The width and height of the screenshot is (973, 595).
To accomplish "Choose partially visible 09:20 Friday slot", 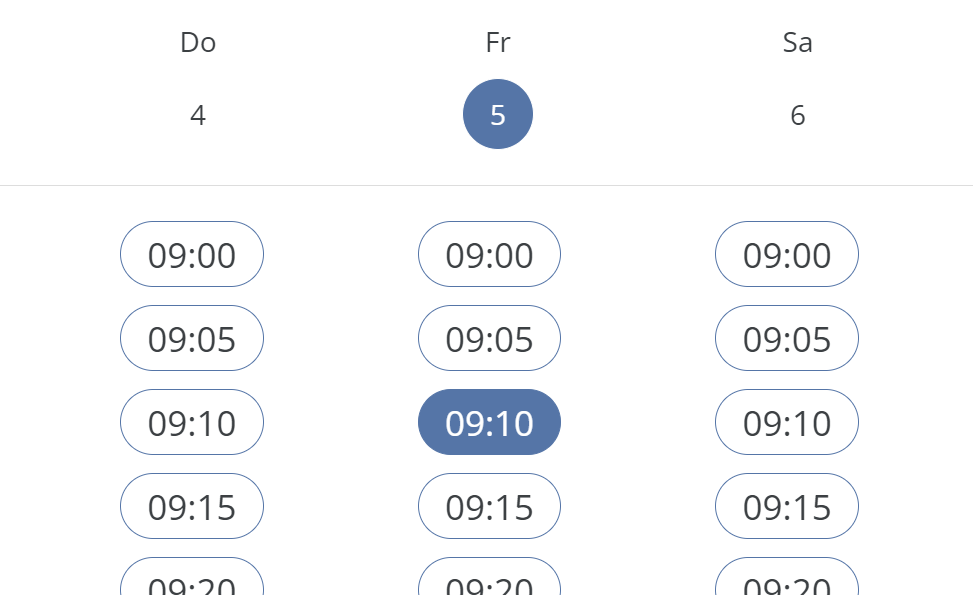I will [489, 579].
